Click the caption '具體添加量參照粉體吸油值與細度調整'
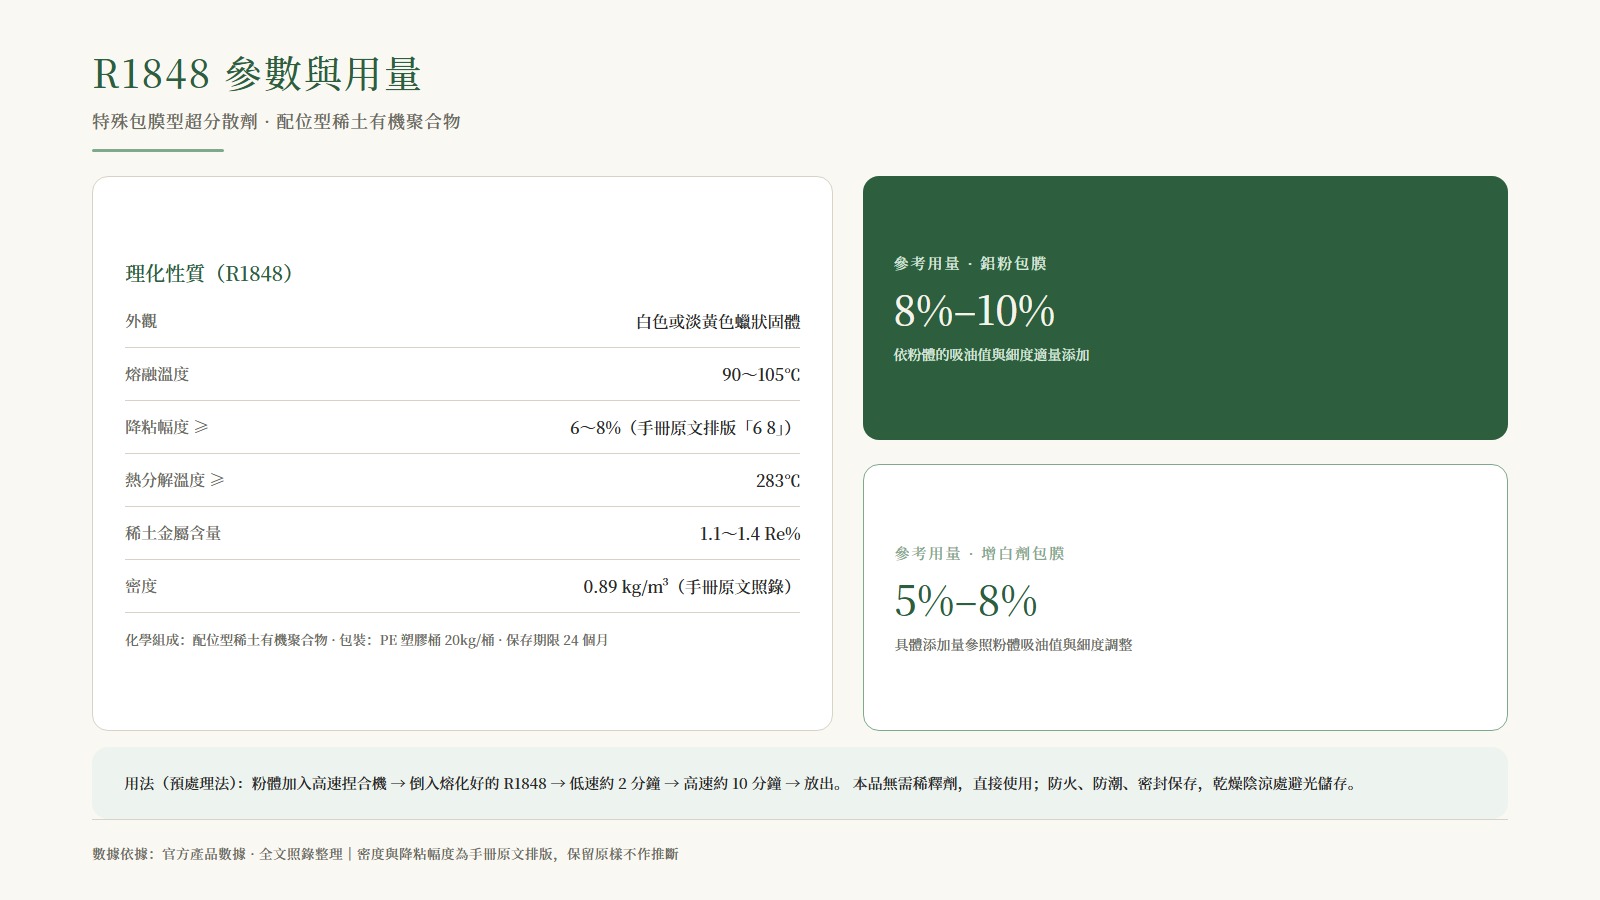This screenshot has height=900, width=1600. (1014, 645)
